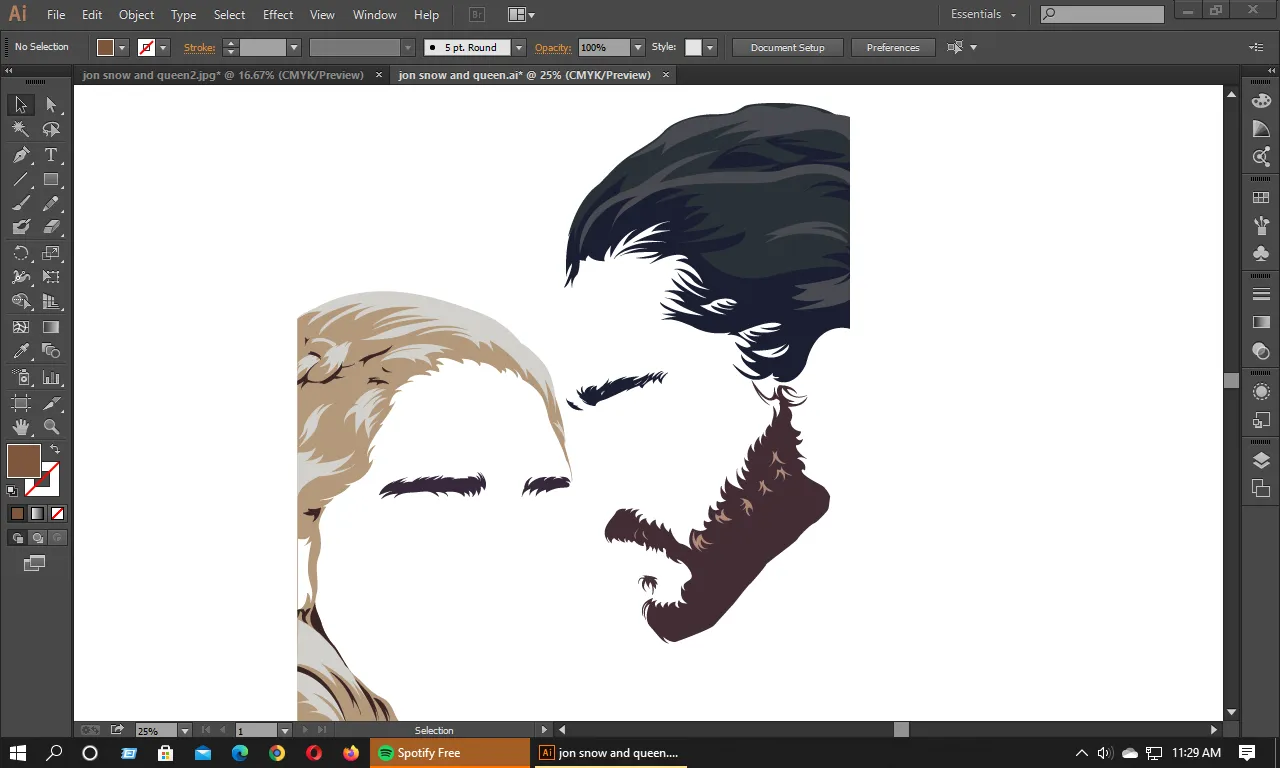
Task: Select the Scale tool
Action: 51,253
